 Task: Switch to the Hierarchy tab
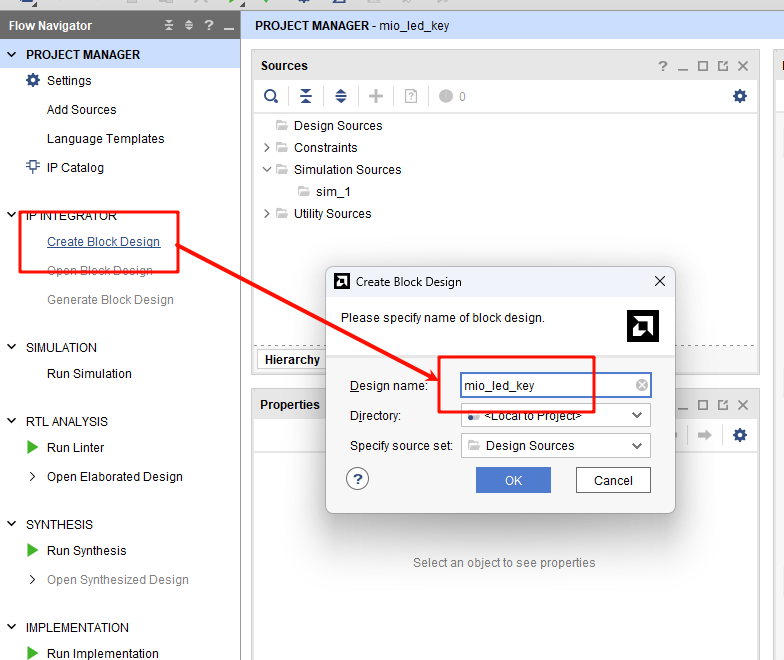point(292,360)
